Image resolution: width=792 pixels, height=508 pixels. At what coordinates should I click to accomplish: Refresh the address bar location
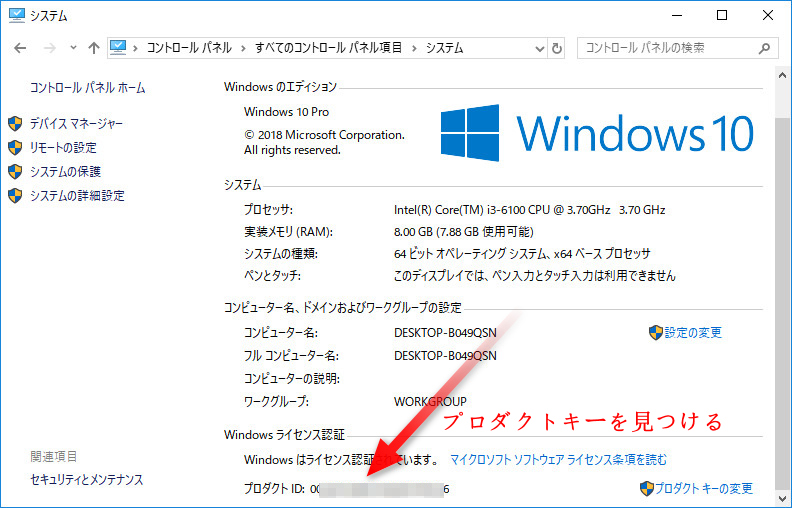[x=557, y=48]
